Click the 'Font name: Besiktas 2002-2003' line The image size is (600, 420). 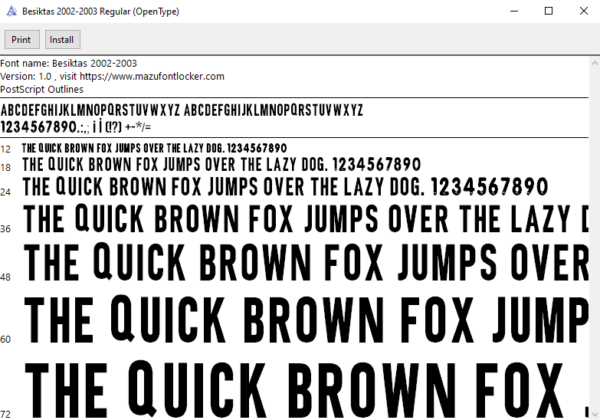click(x=68, y=63)
